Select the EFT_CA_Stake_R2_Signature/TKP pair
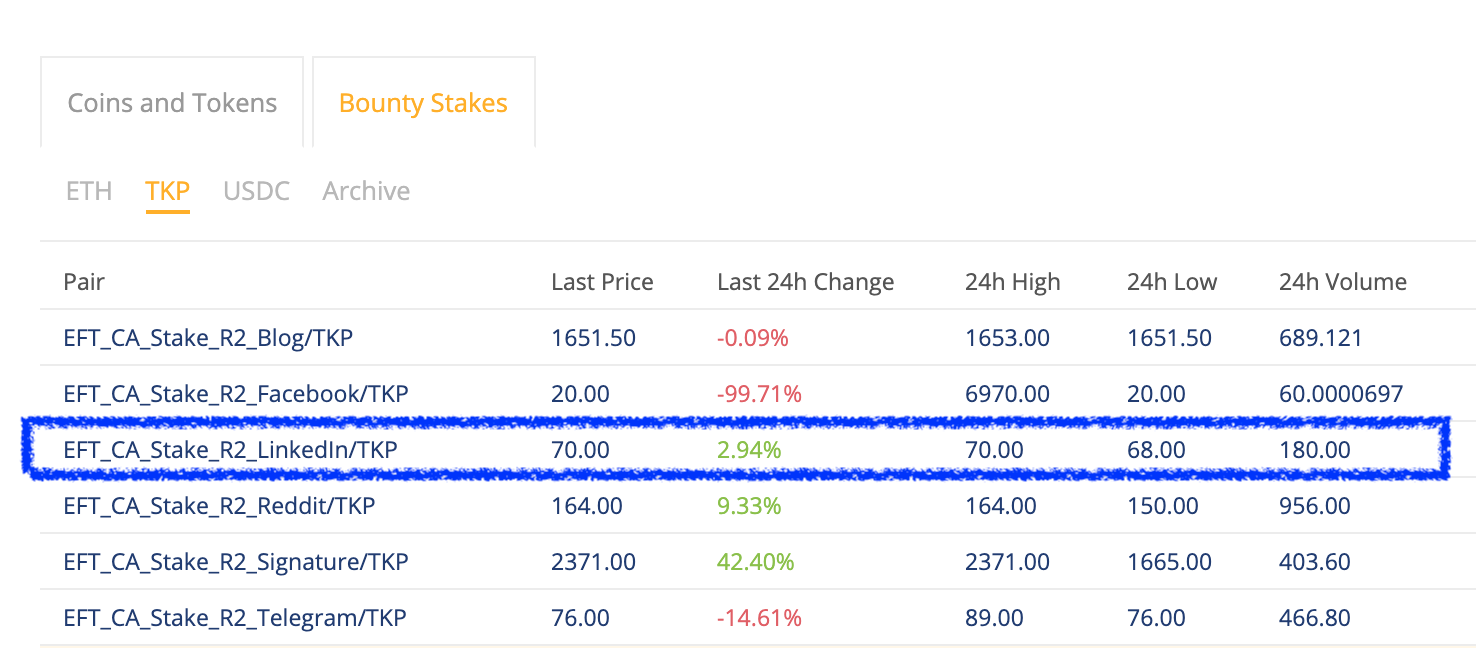Viewport: 1476px width, 648px height. point(236,562)
